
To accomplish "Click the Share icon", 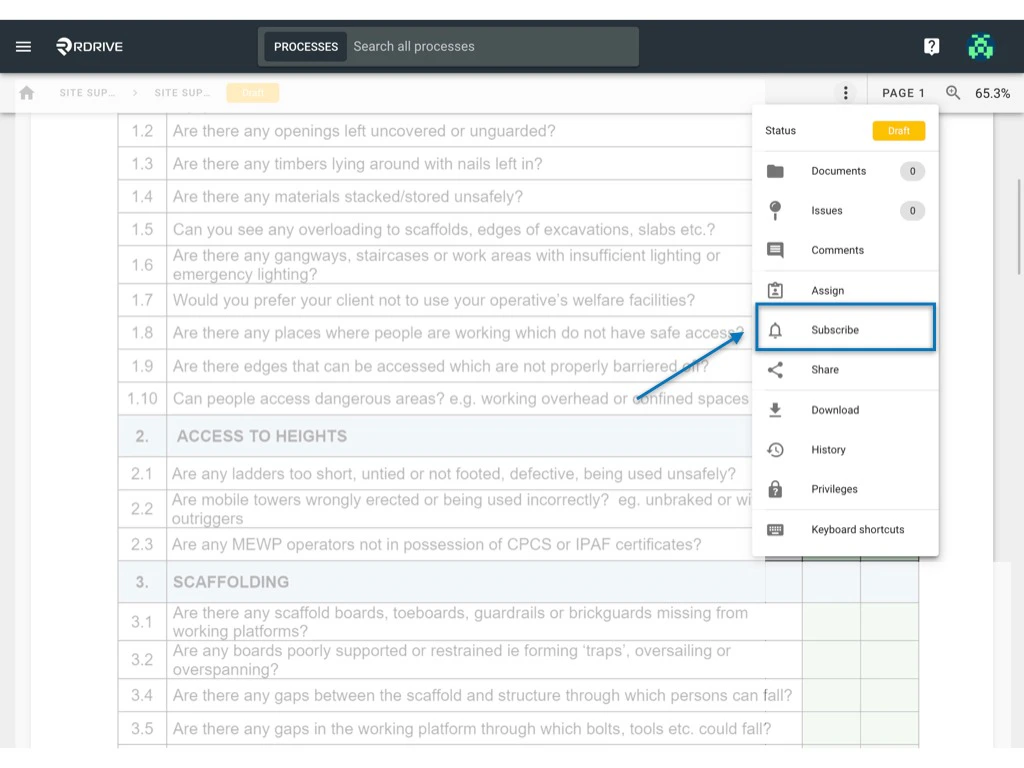I will pos(776,370).
